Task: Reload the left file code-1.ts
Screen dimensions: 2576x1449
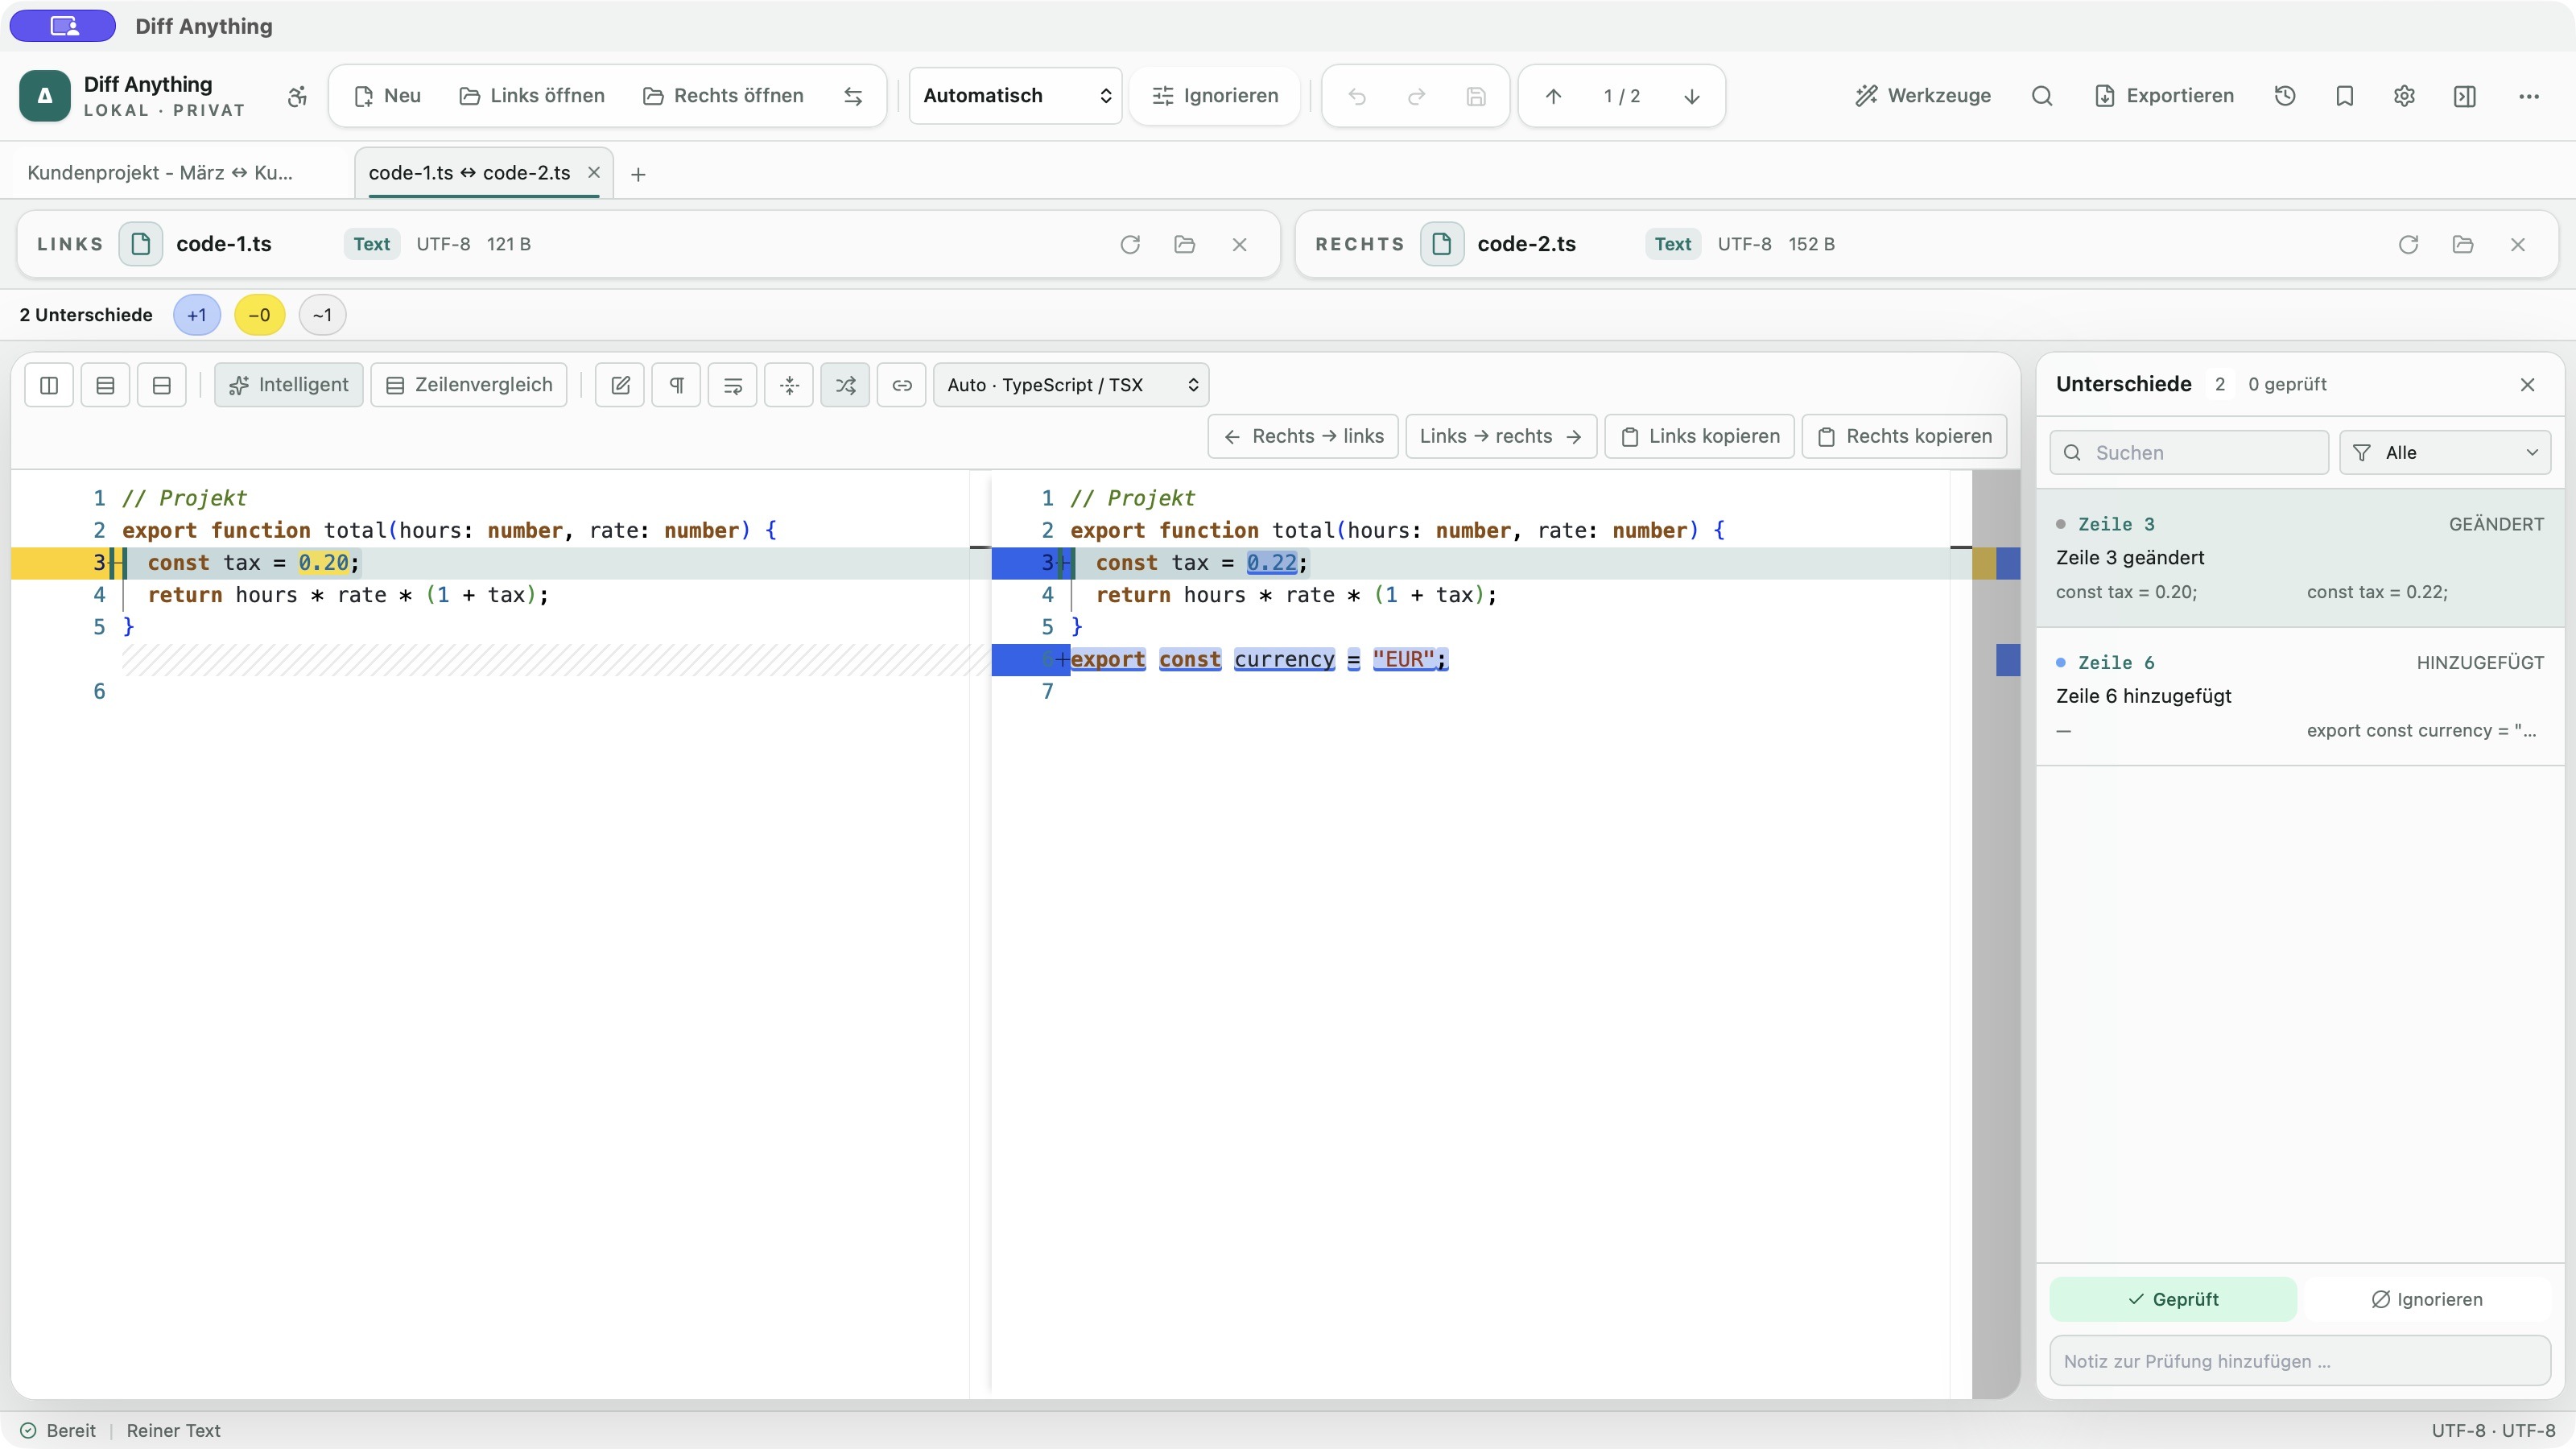Action: pyautogui.click(x=1130, y=244)
